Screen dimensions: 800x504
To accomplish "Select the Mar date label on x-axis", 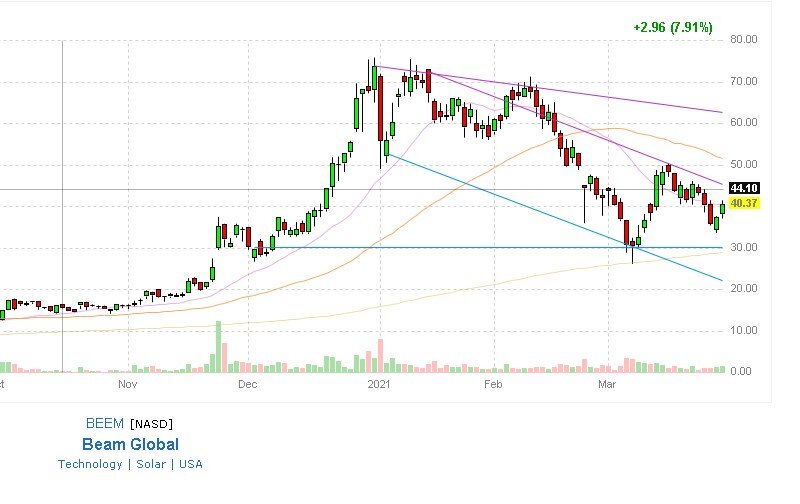I will 607,384.
